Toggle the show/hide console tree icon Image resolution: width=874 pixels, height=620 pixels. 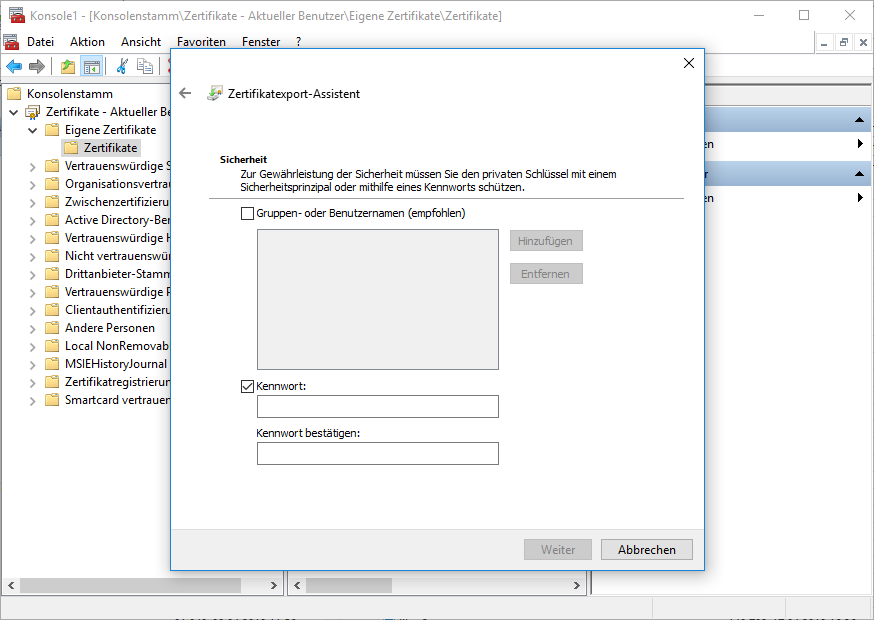(x=91, y=66)
